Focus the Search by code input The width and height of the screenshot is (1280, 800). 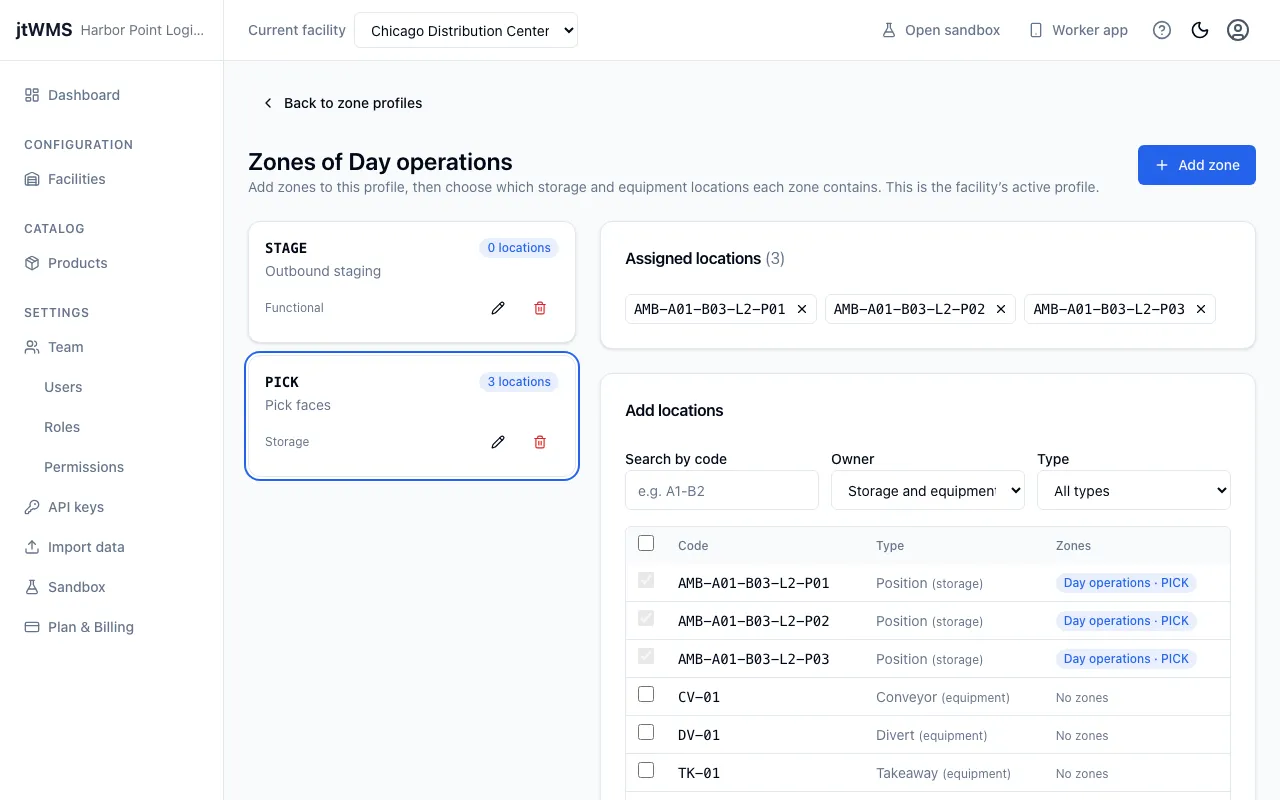[x=722, y=491]
